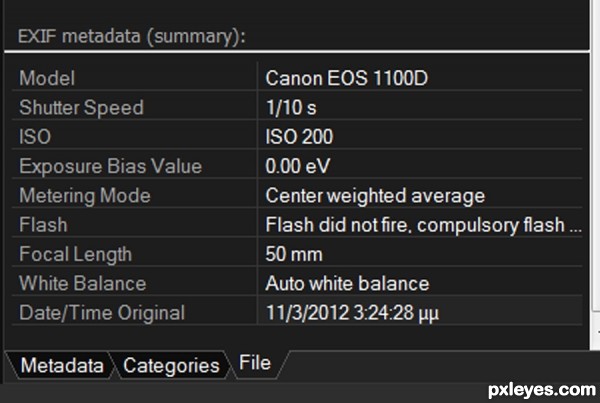The height and width of the screenshot is (403, 600).
Task: Click the Shutter Speed label
Action: click(81, 107)
